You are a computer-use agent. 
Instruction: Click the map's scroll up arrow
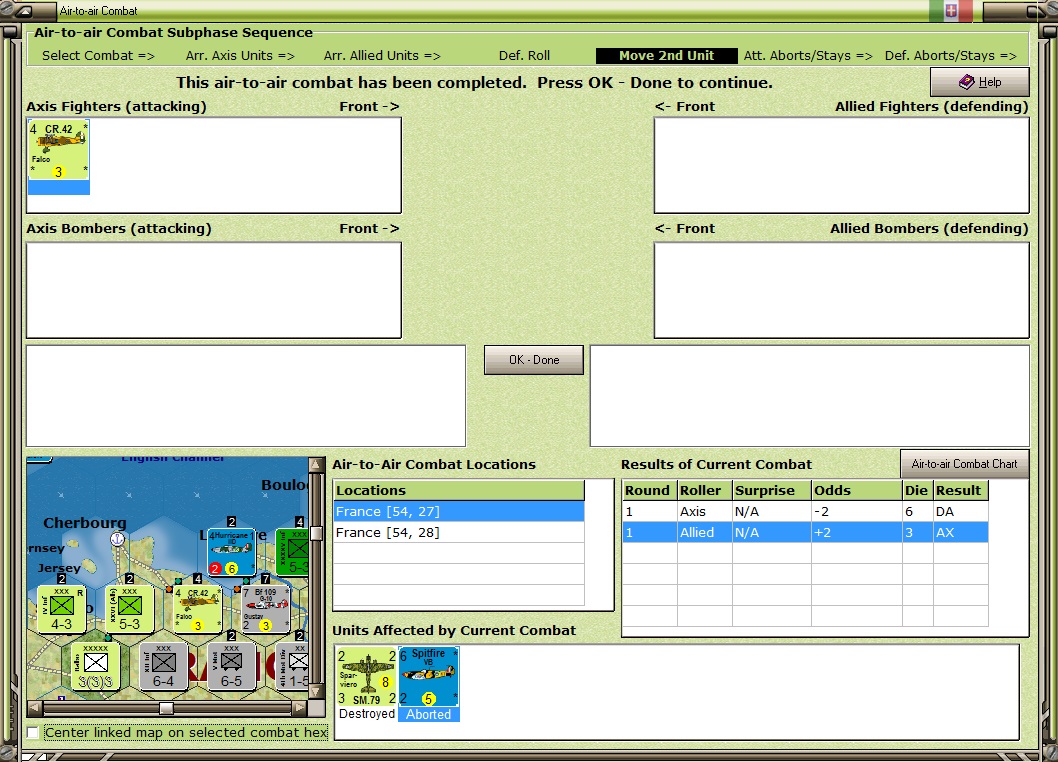tap(316, 465)
